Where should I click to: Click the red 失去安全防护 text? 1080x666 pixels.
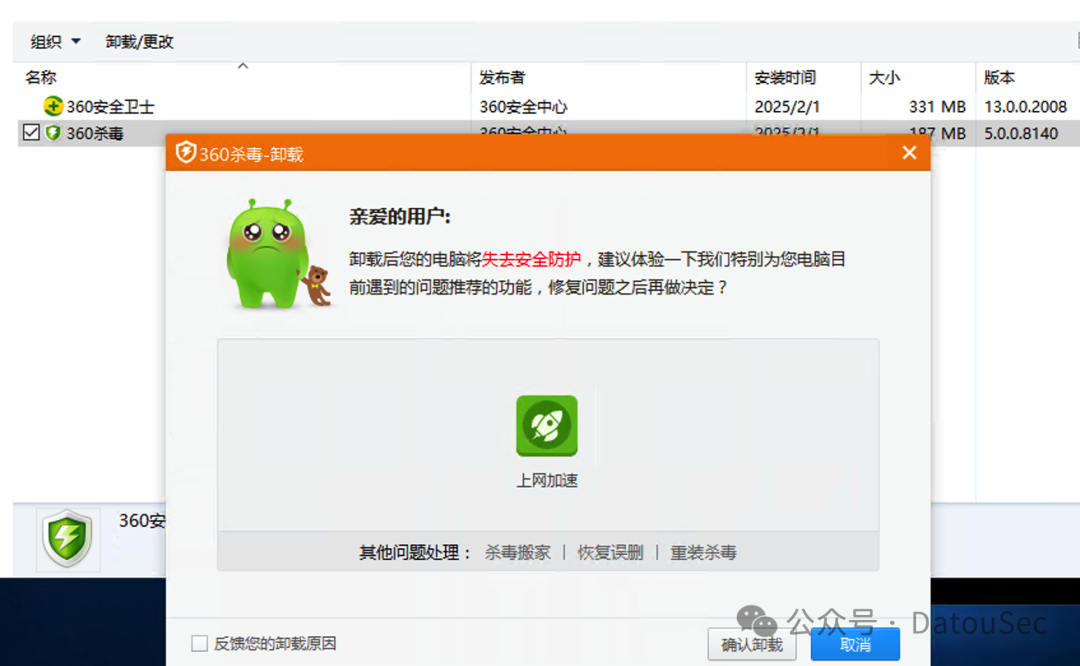[x=531, y=259]
